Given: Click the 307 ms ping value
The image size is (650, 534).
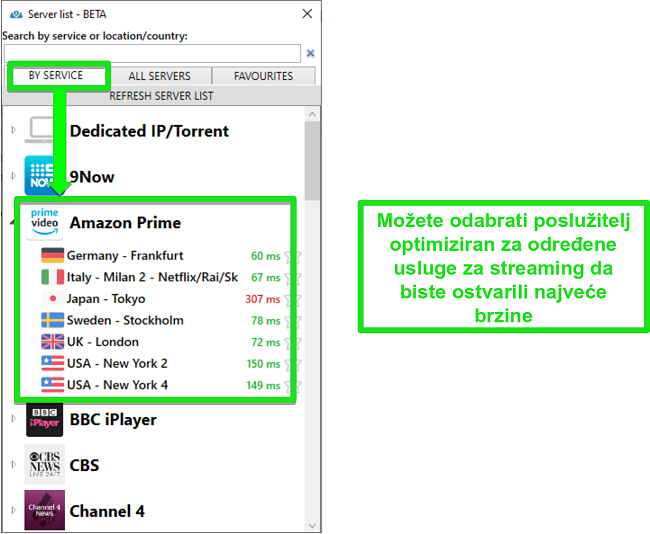Looking at the screenshot, I should [262, 299].
